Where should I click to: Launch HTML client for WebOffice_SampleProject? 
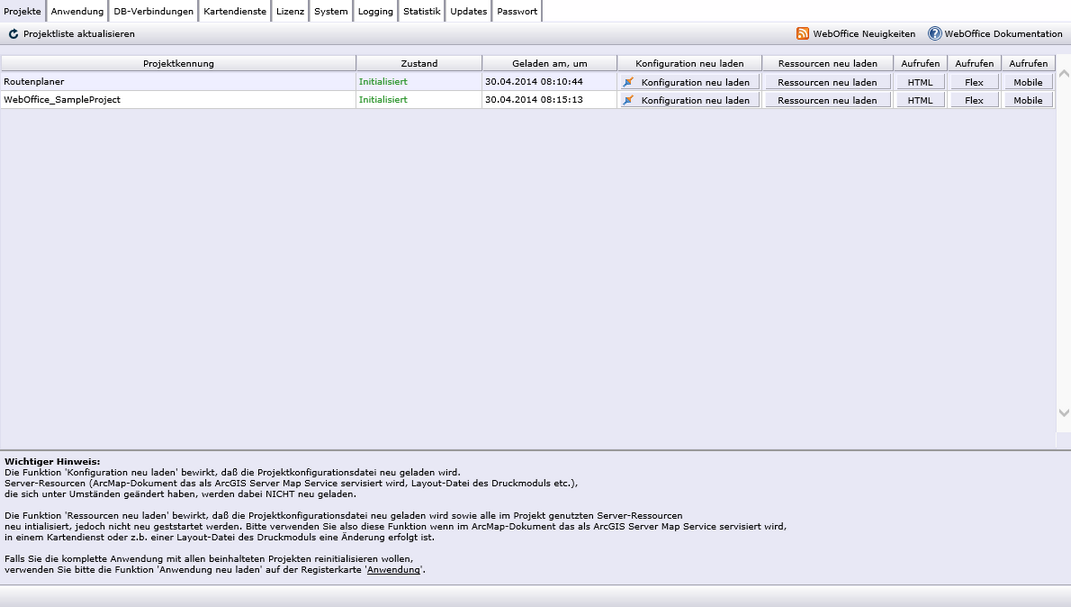918,99
